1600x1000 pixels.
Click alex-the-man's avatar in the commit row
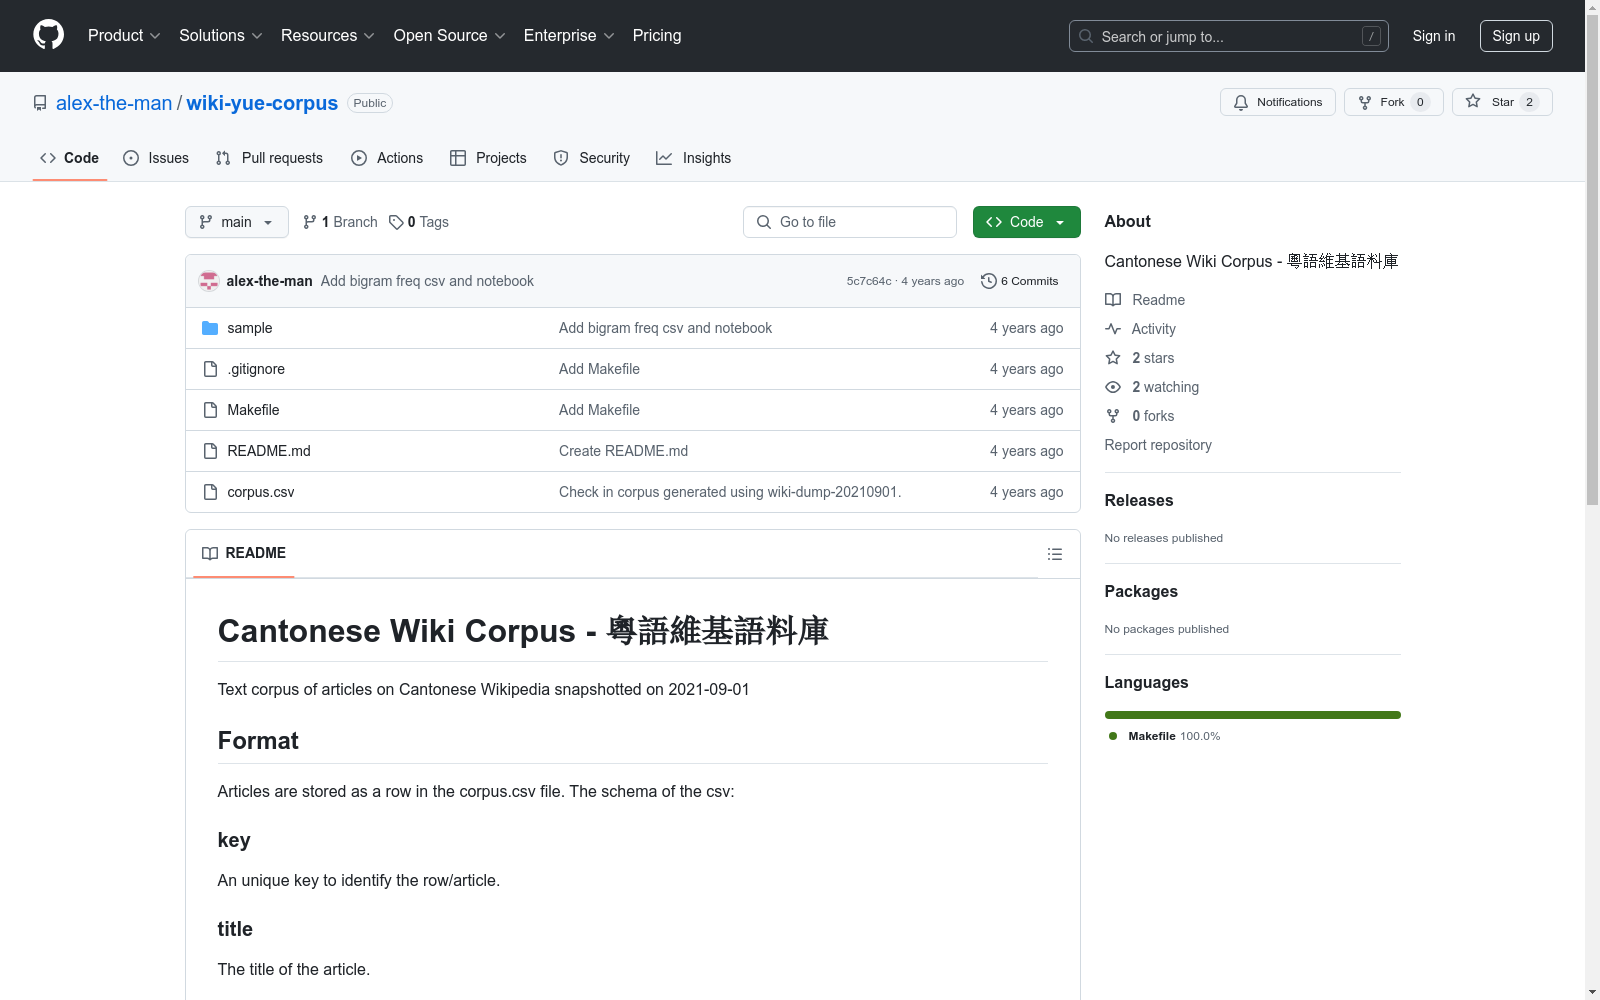tap(209, 281)
